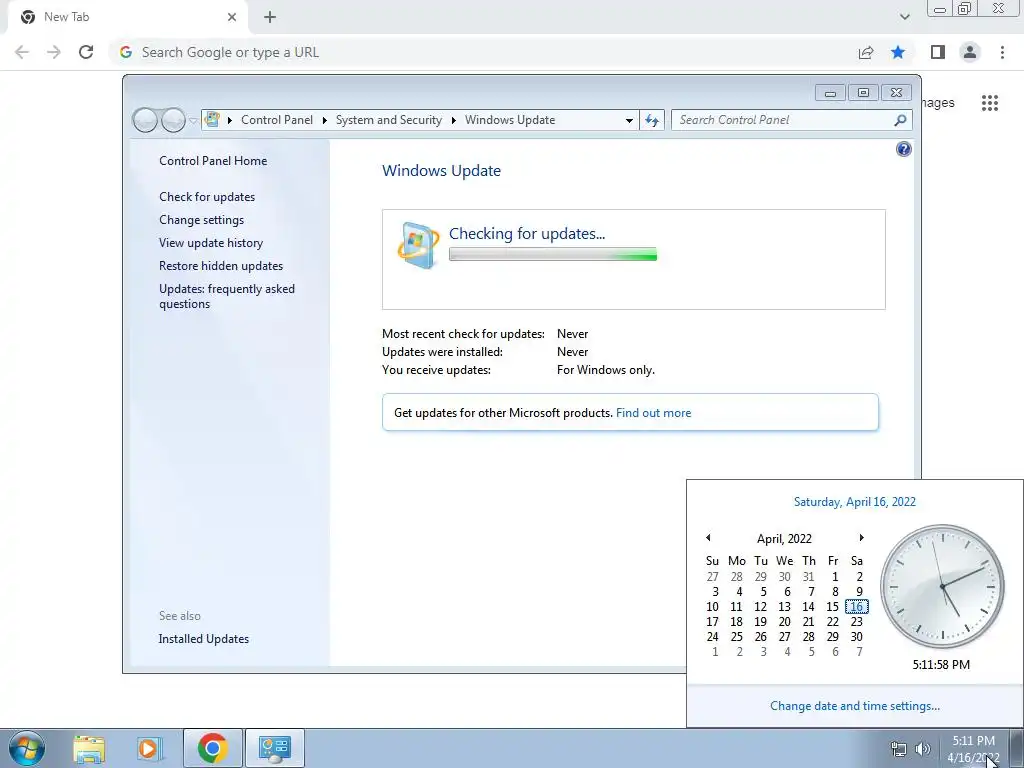Open the Google apps grid
This screenshot has height=768, width=1024.
[x=989, y=103]
